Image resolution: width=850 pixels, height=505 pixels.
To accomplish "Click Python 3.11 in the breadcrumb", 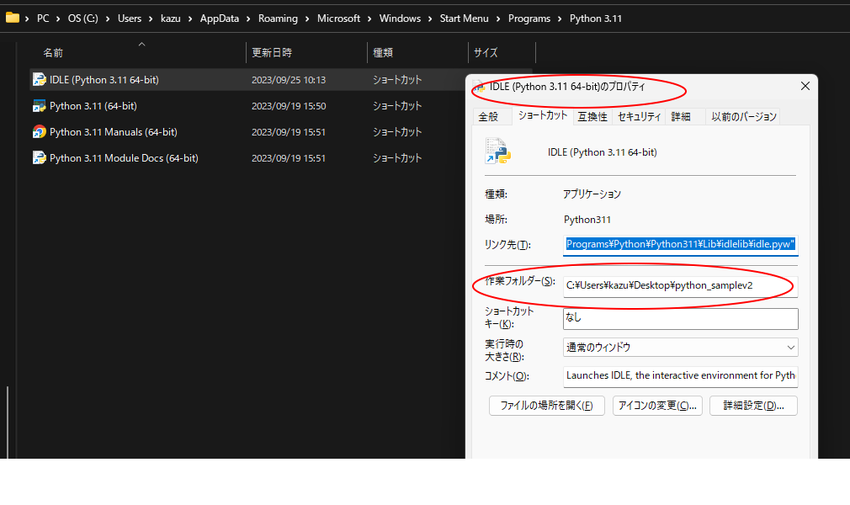I will [x=595, y=18].
